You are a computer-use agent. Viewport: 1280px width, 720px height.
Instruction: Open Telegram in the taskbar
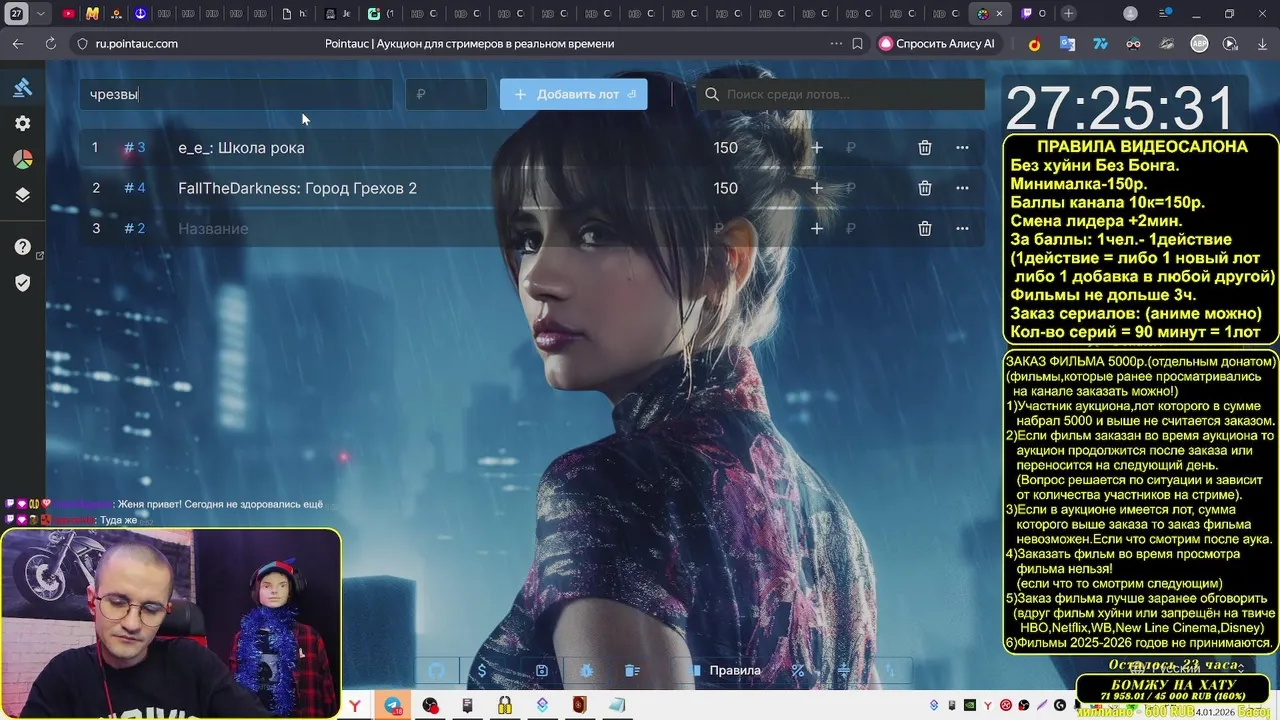392,706
